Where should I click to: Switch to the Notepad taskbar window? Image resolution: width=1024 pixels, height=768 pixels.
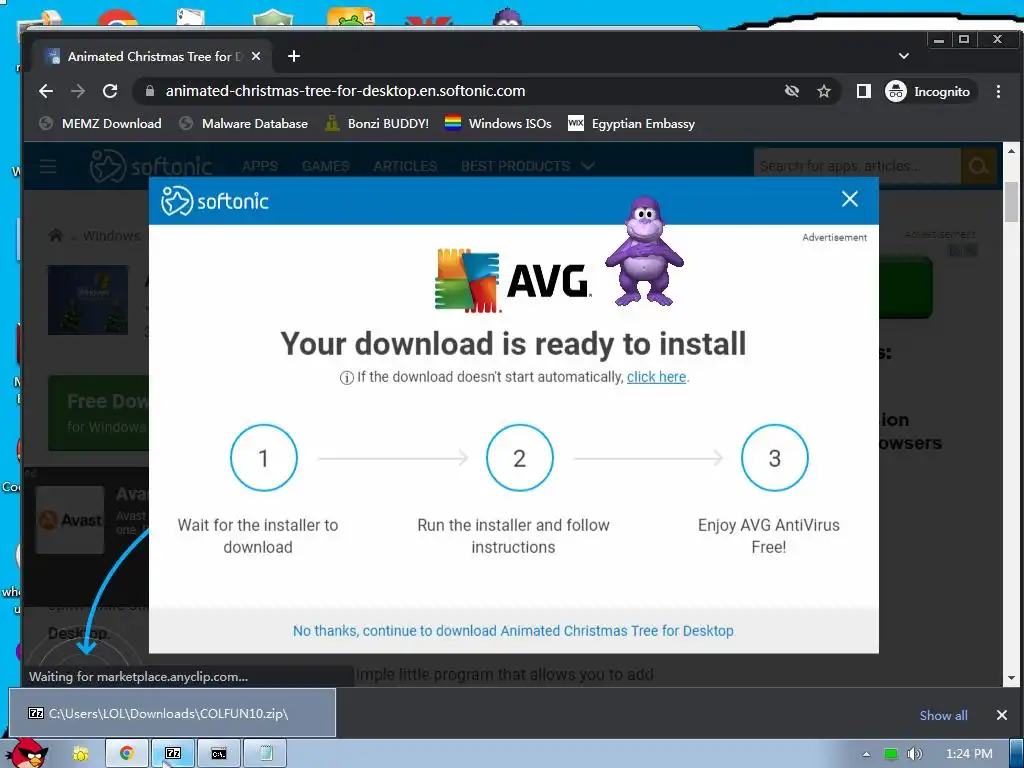265,754
